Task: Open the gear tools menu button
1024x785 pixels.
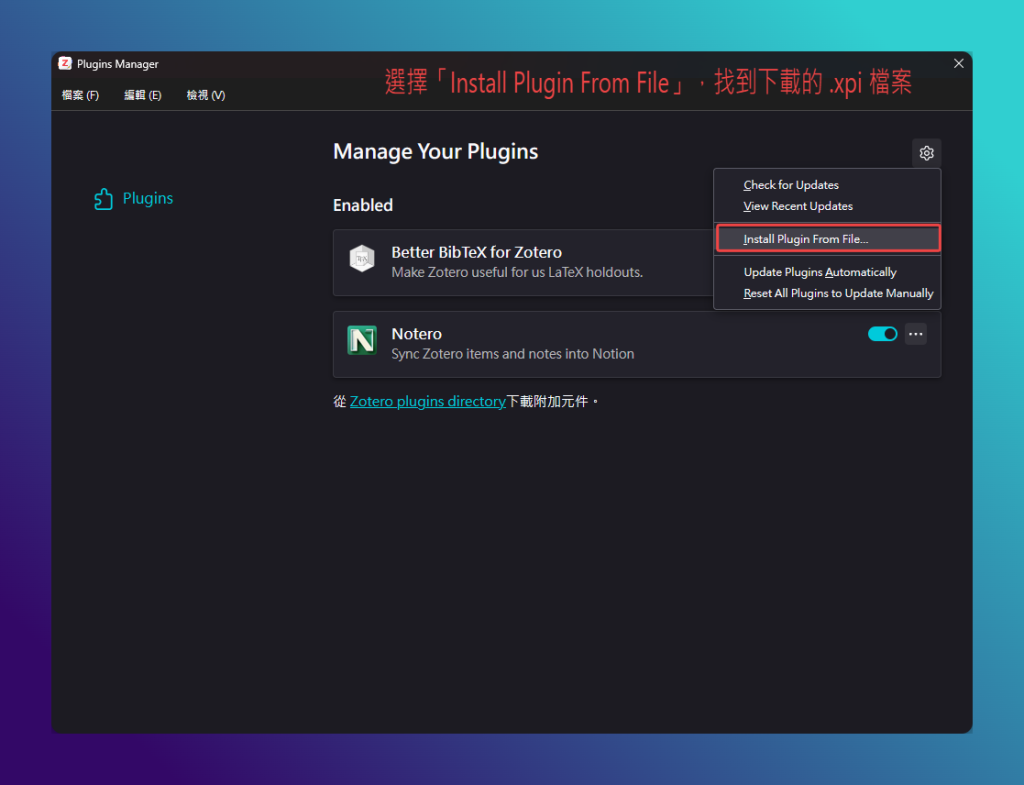Action: pos(926,153)
